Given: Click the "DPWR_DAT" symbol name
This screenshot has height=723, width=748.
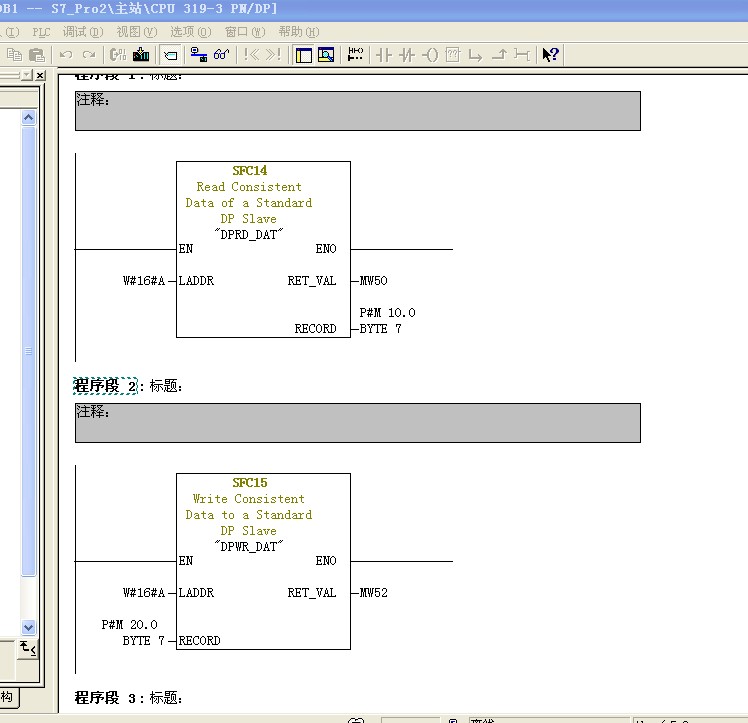Looking at the screenshot, I should pos(249,547).
